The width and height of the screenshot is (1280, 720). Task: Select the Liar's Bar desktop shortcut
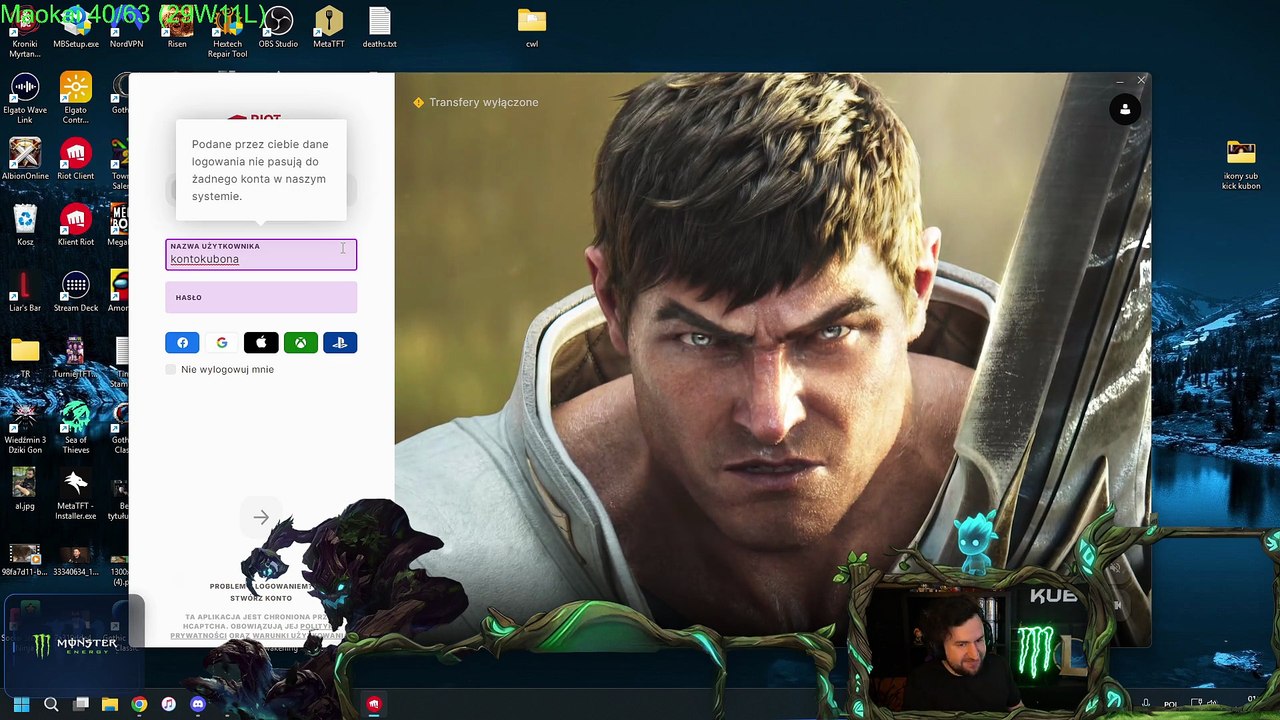click(x=25, y=291)
